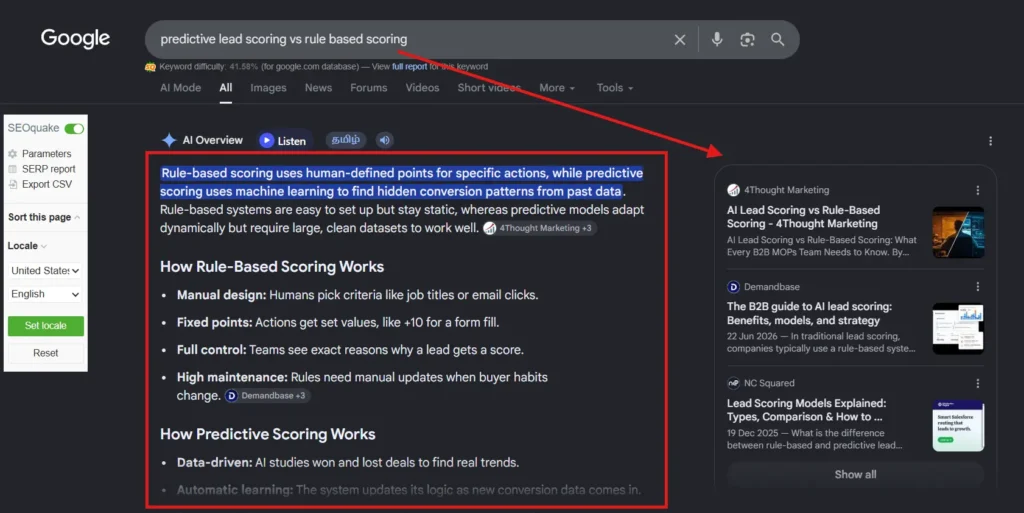1024x513 pixels.
Task: Open The B2B guide to AI lead scoring link
Action: tap(809, 313)
